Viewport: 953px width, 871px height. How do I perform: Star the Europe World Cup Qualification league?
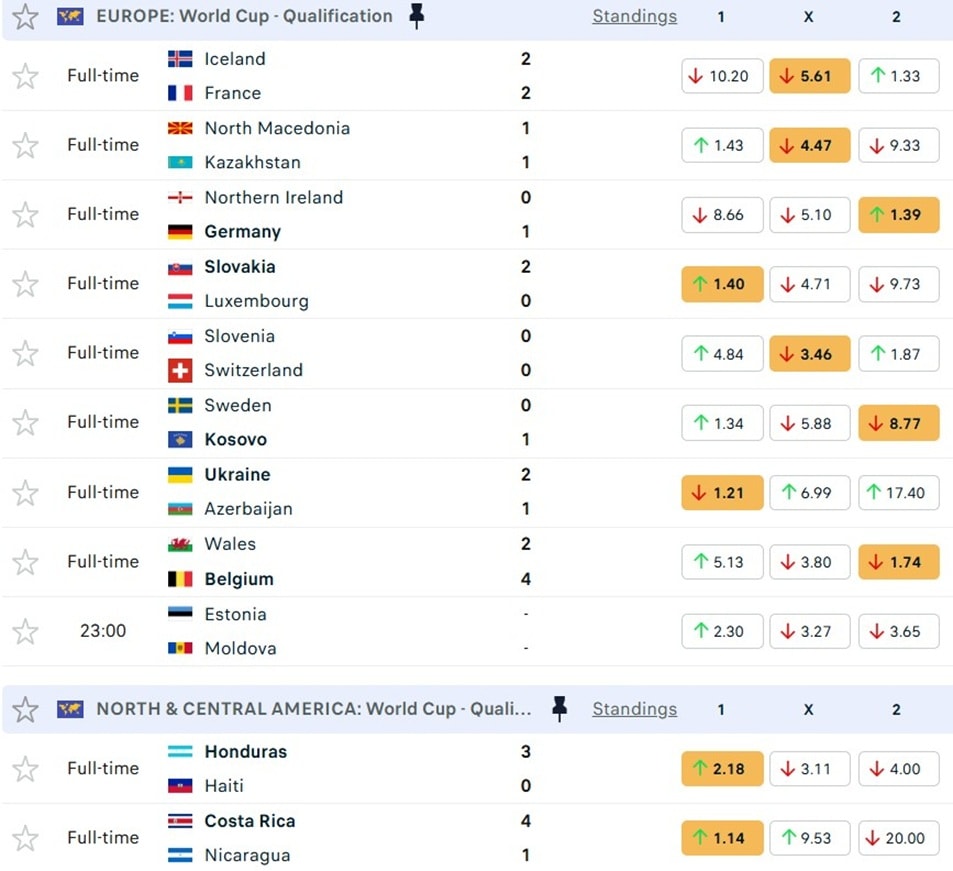click(x=25, y=17)
